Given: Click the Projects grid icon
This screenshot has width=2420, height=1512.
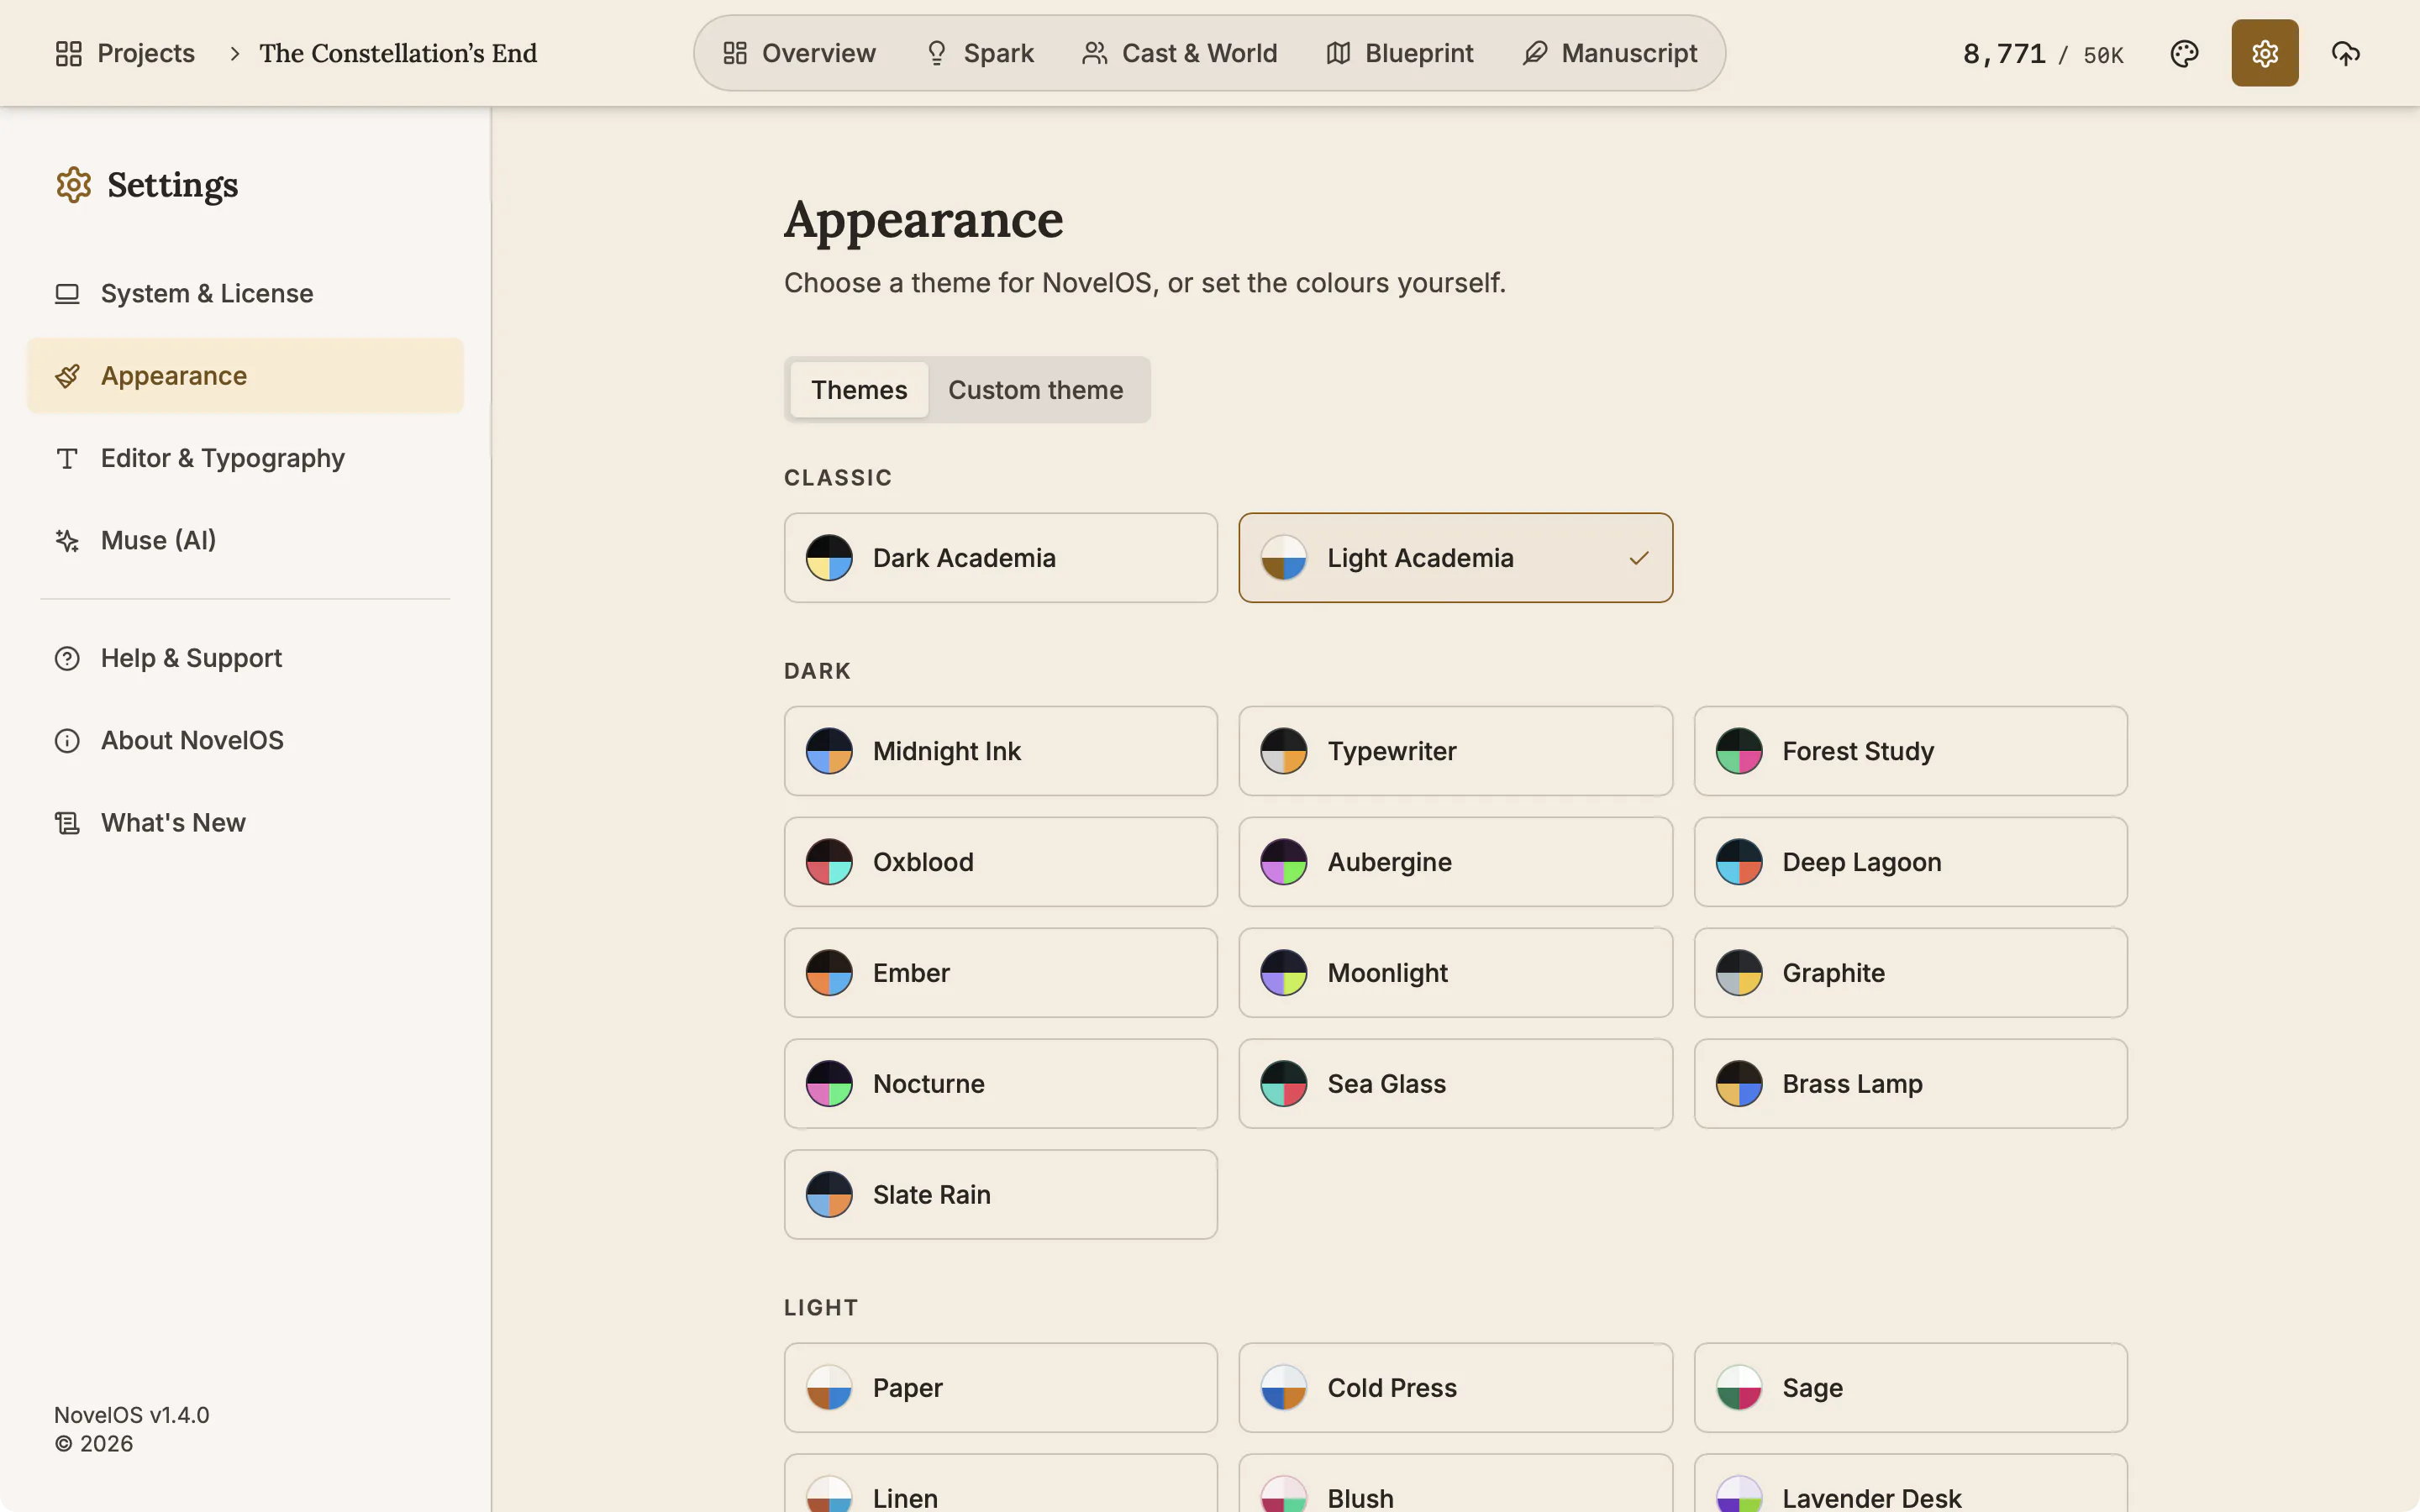Looking at the screenshot, I should point(68,53).
